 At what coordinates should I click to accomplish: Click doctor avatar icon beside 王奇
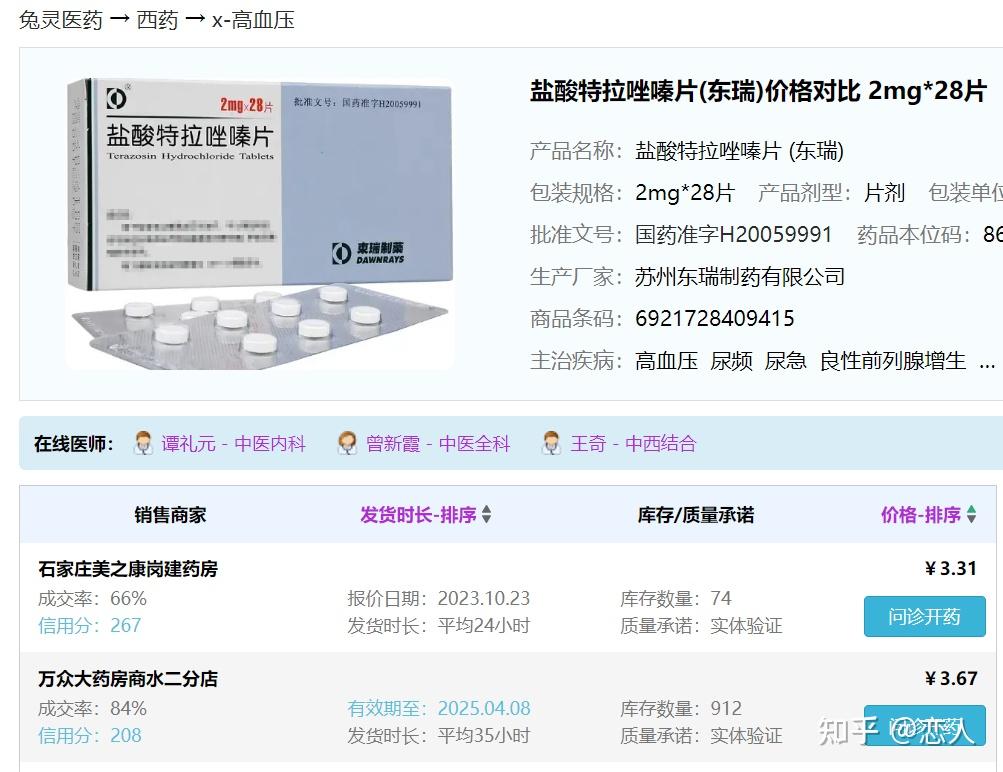(x=551, y=443)
